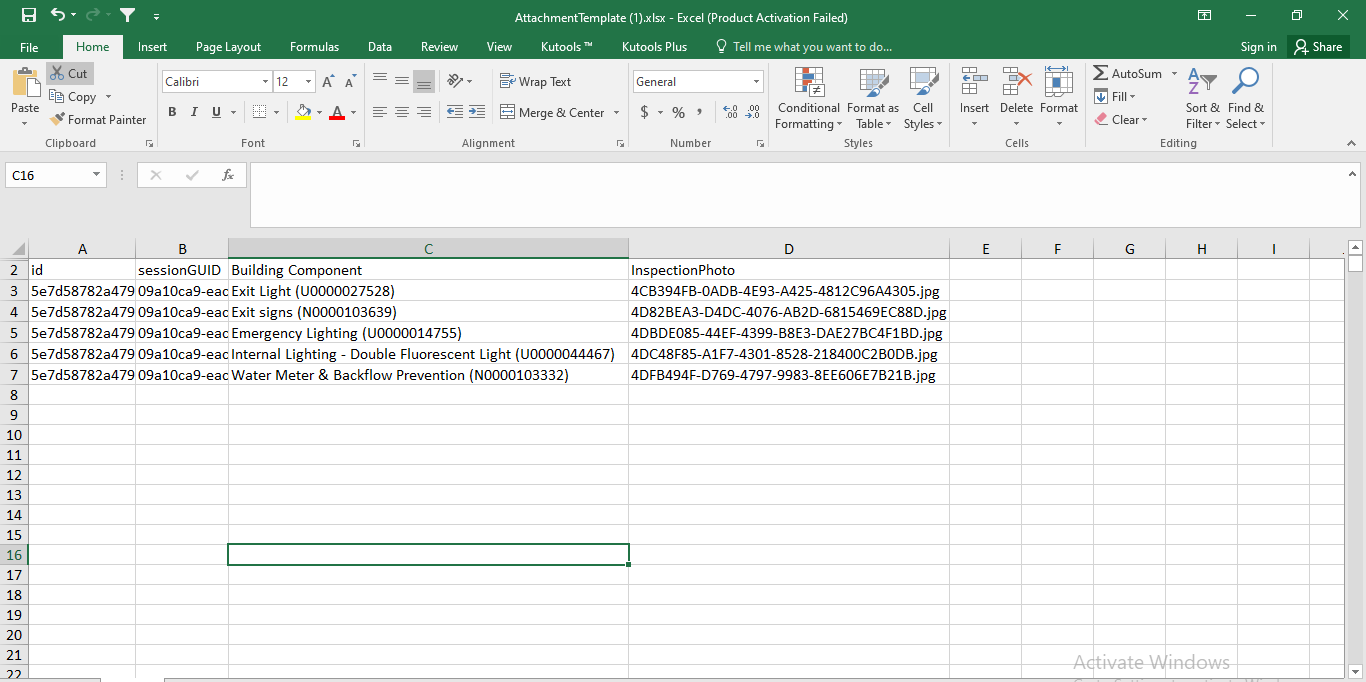Expand the General number format dropdown
The height and width of the screenshot is (682, 1366).
[756, 82]
